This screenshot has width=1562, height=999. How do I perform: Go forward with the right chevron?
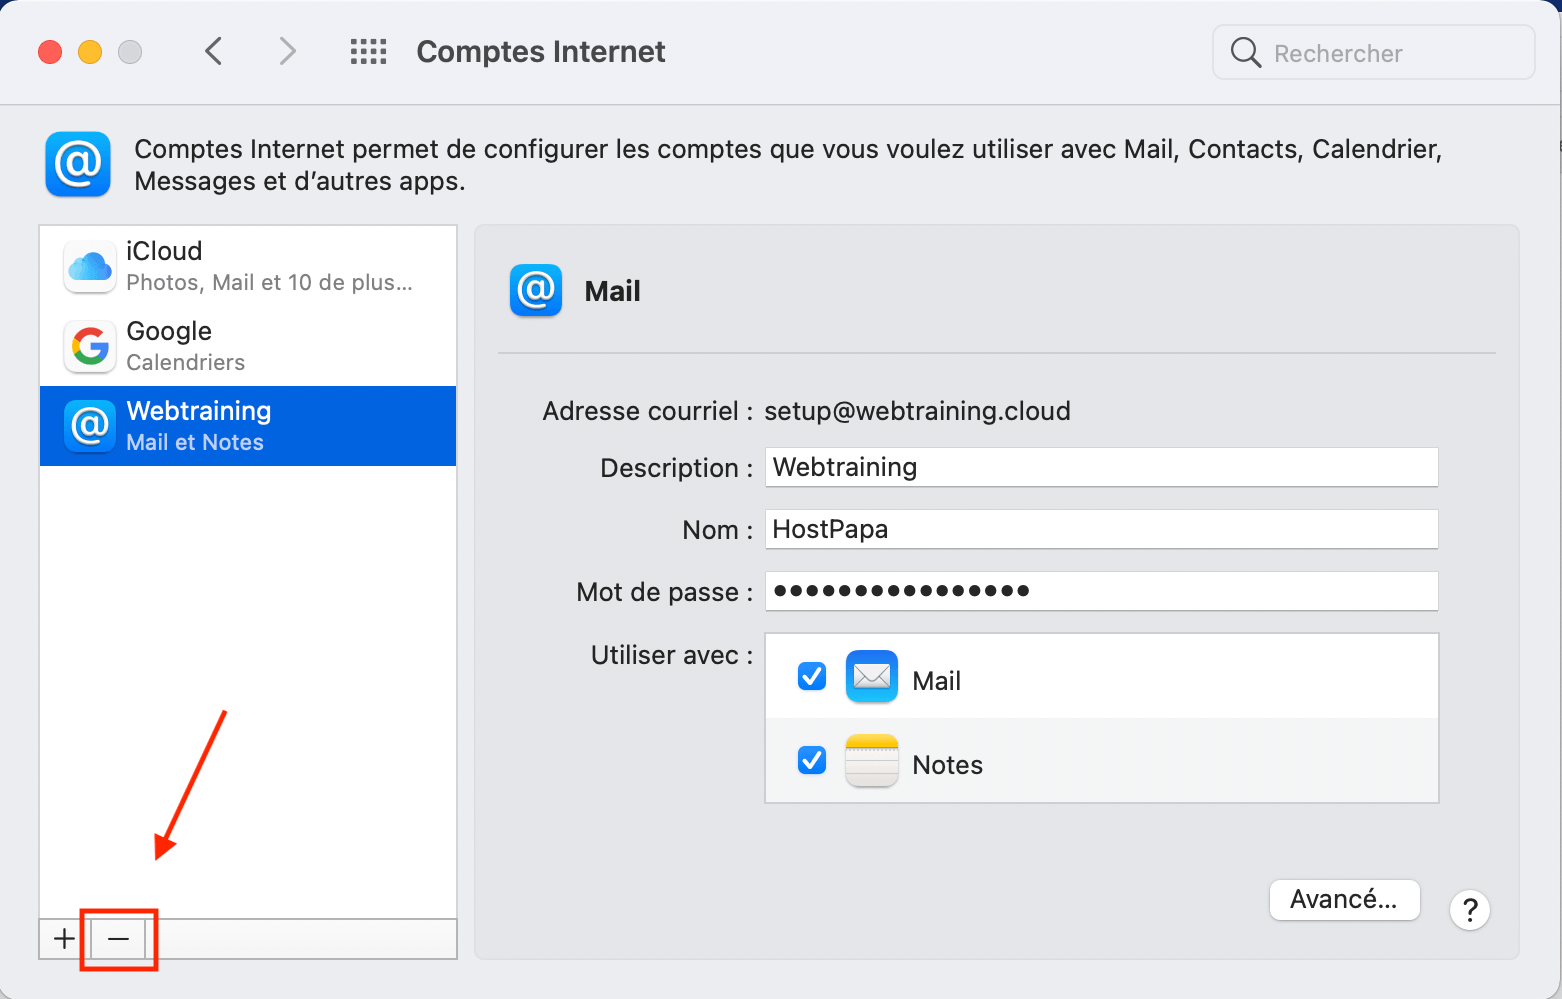[287, 51]
